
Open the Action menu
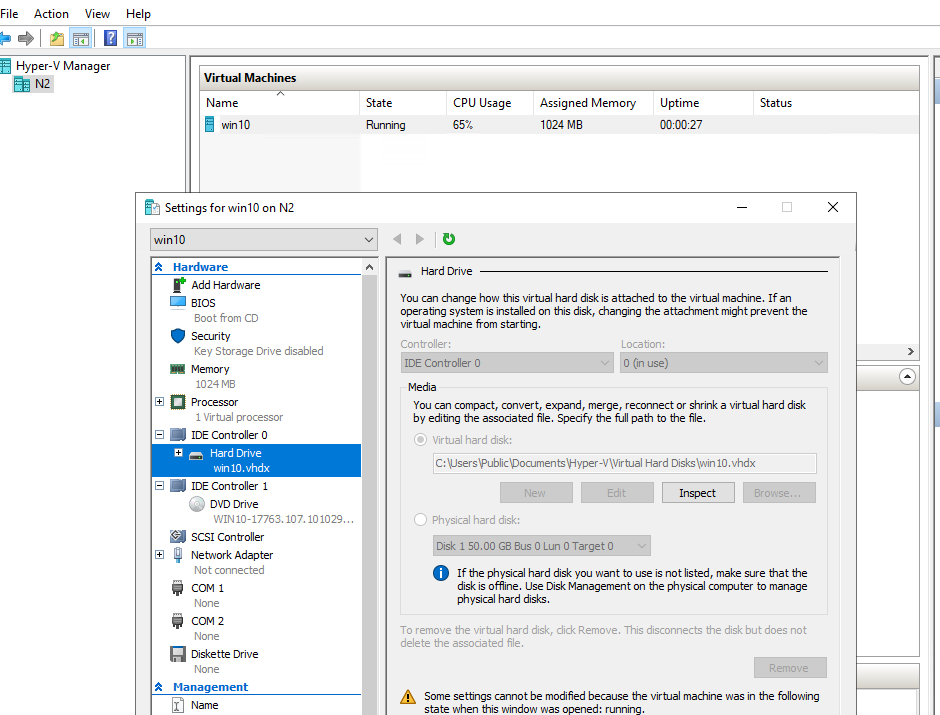(51, 13)
